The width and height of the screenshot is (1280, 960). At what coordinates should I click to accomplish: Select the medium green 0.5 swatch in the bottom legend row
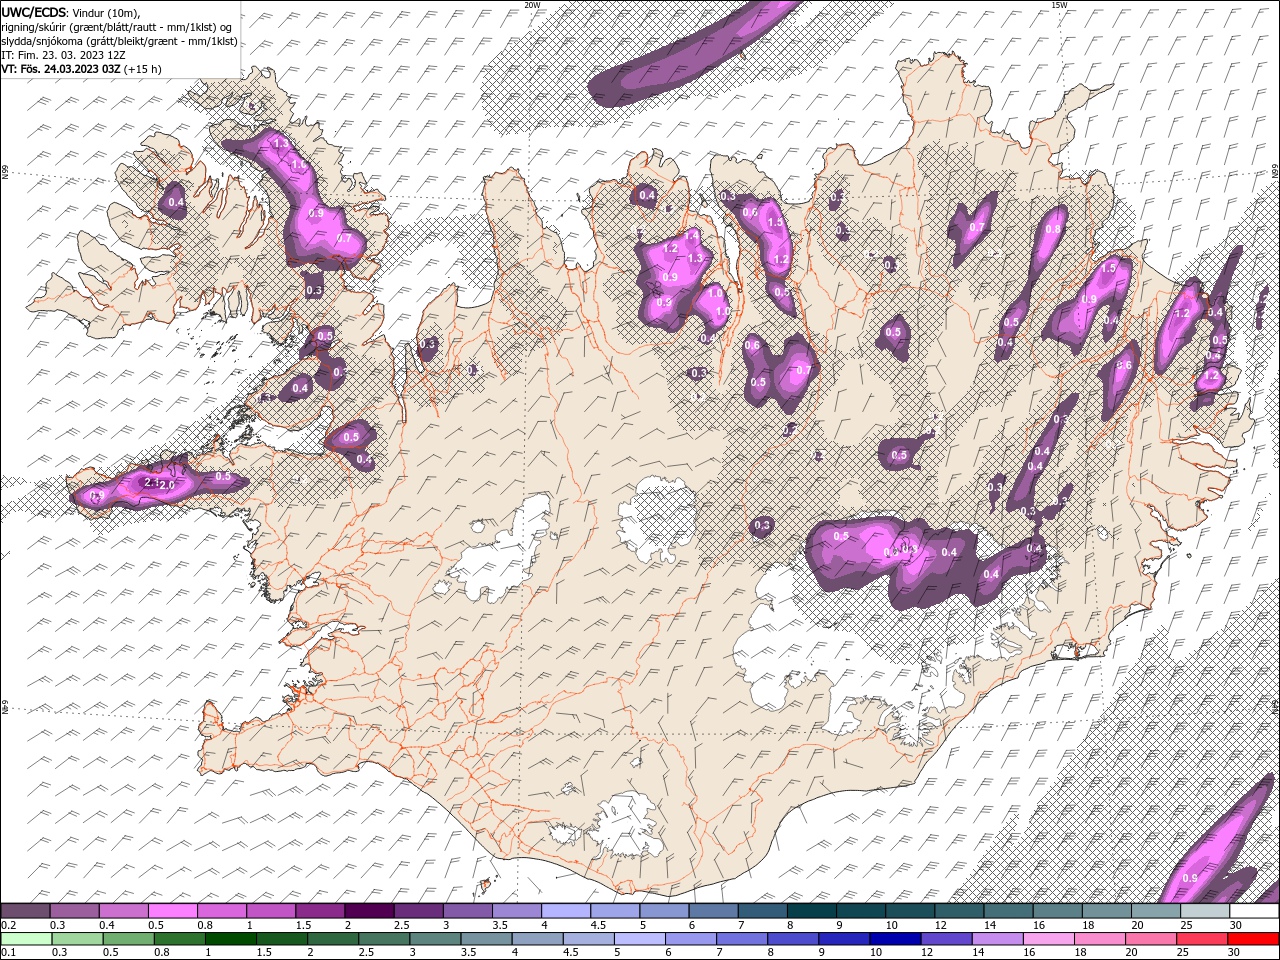click(129, 939)
